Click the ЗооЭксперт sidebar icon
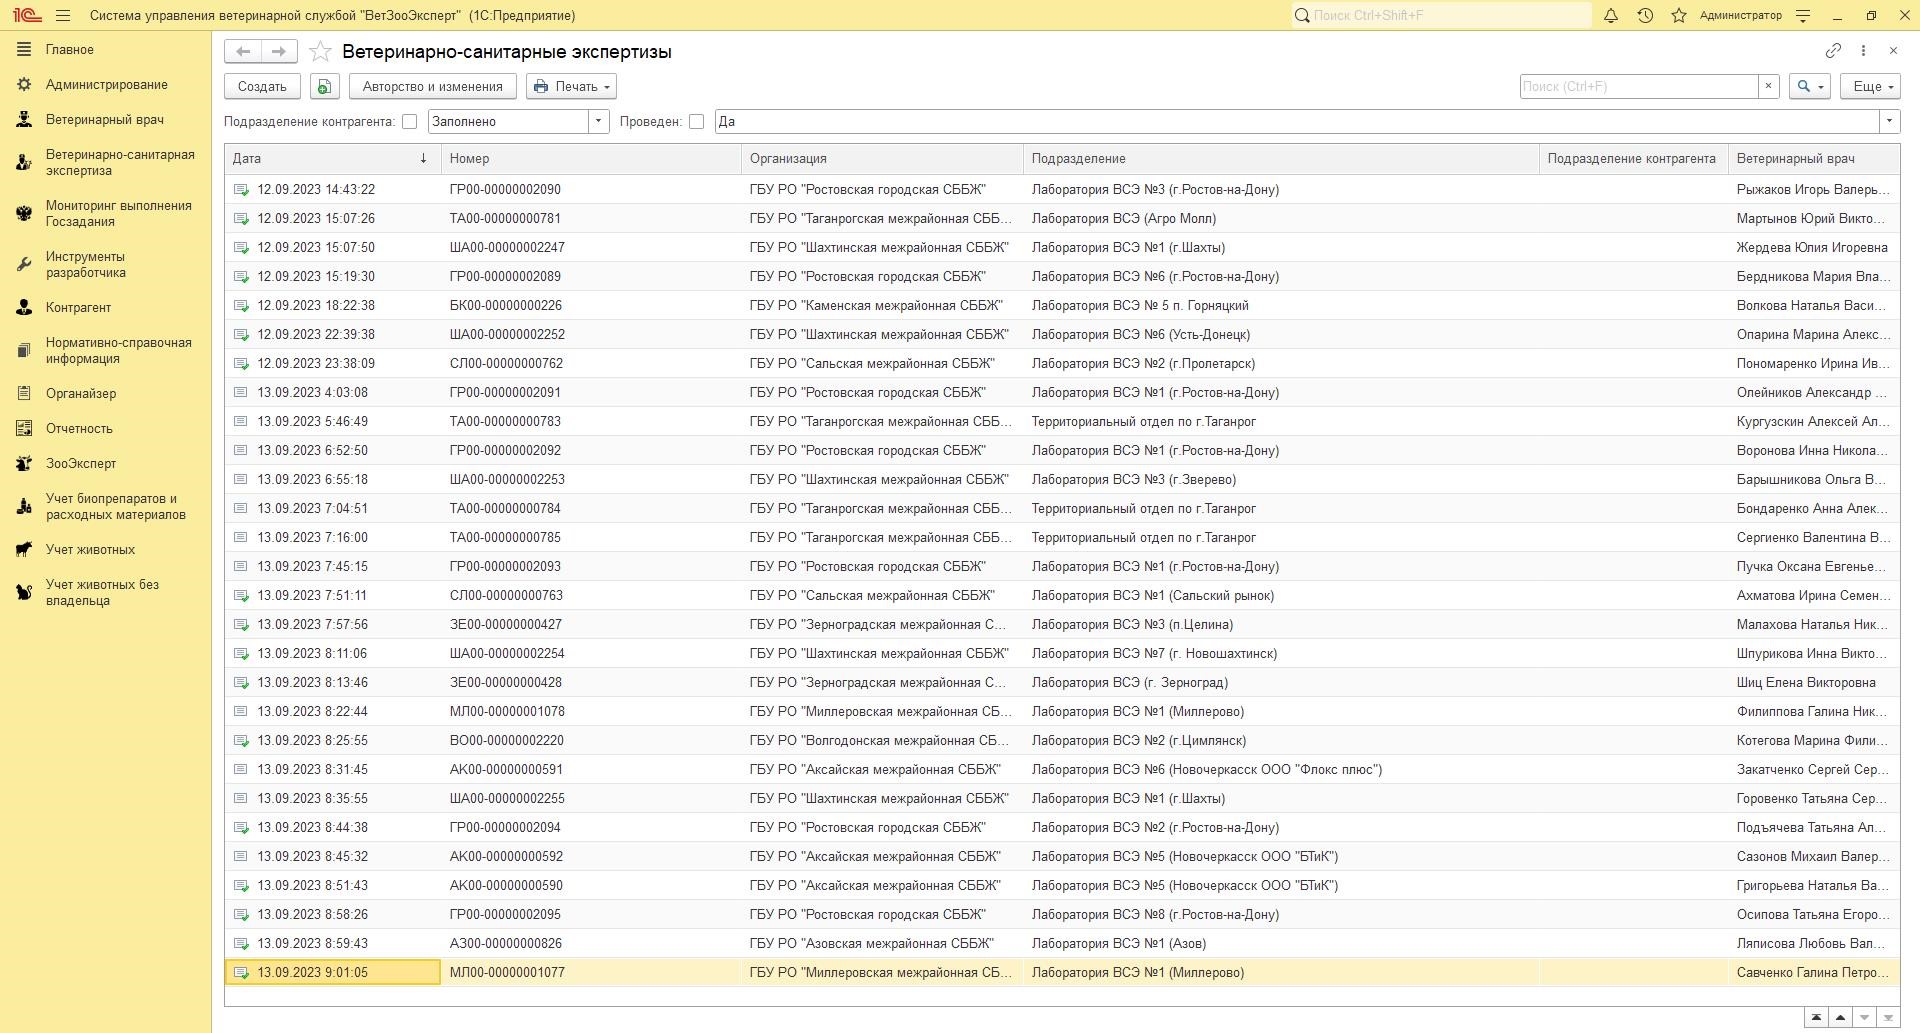Viewport: 1920px width, 1033px height. point(24,463)
